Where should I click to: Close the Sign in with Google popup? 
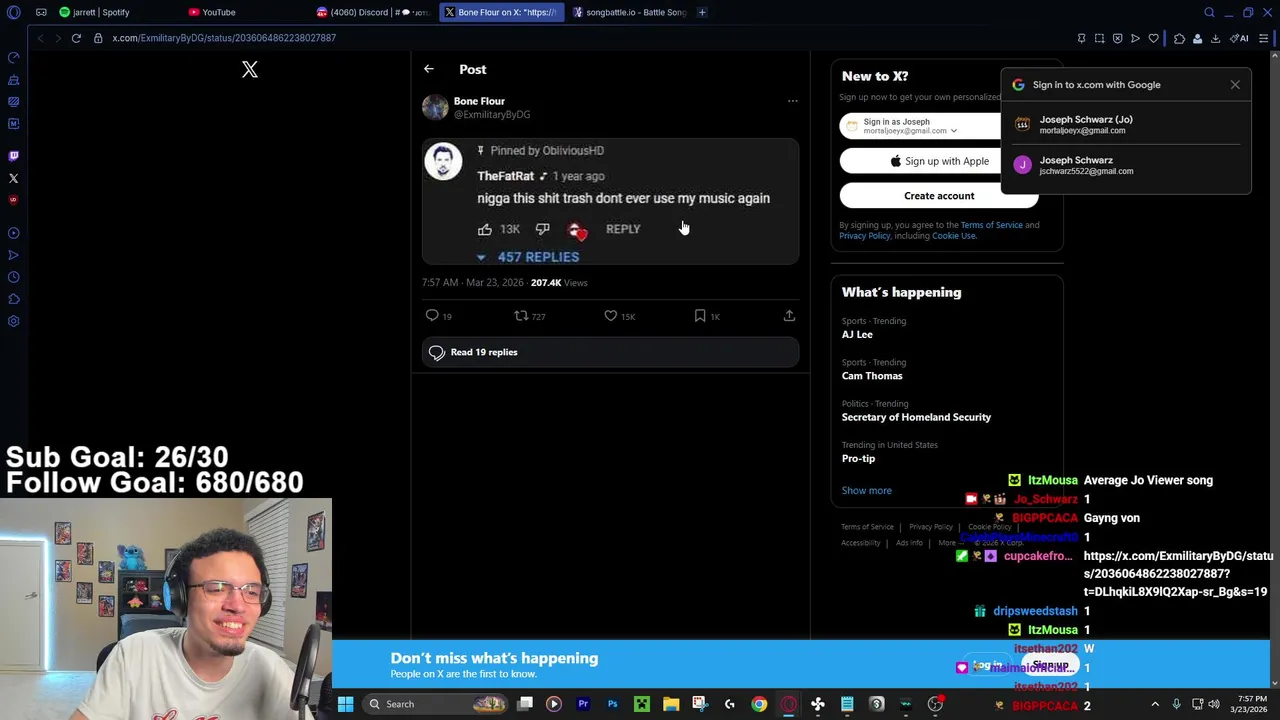[1235, 85]
